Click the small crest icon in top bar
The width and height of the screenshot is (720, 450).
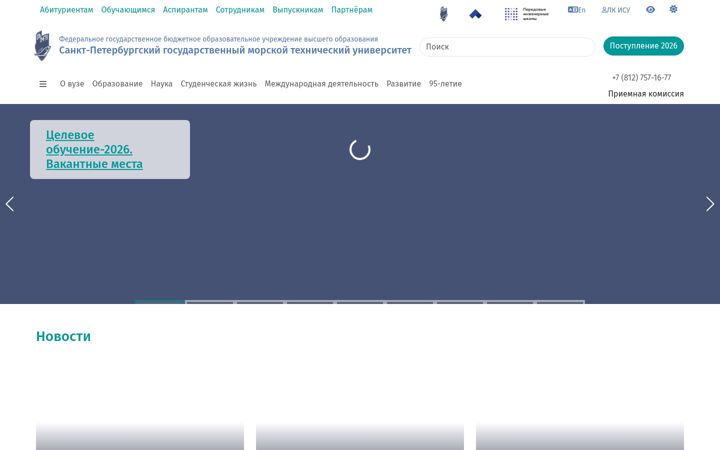pyautogui.click(x=444, y=14)
